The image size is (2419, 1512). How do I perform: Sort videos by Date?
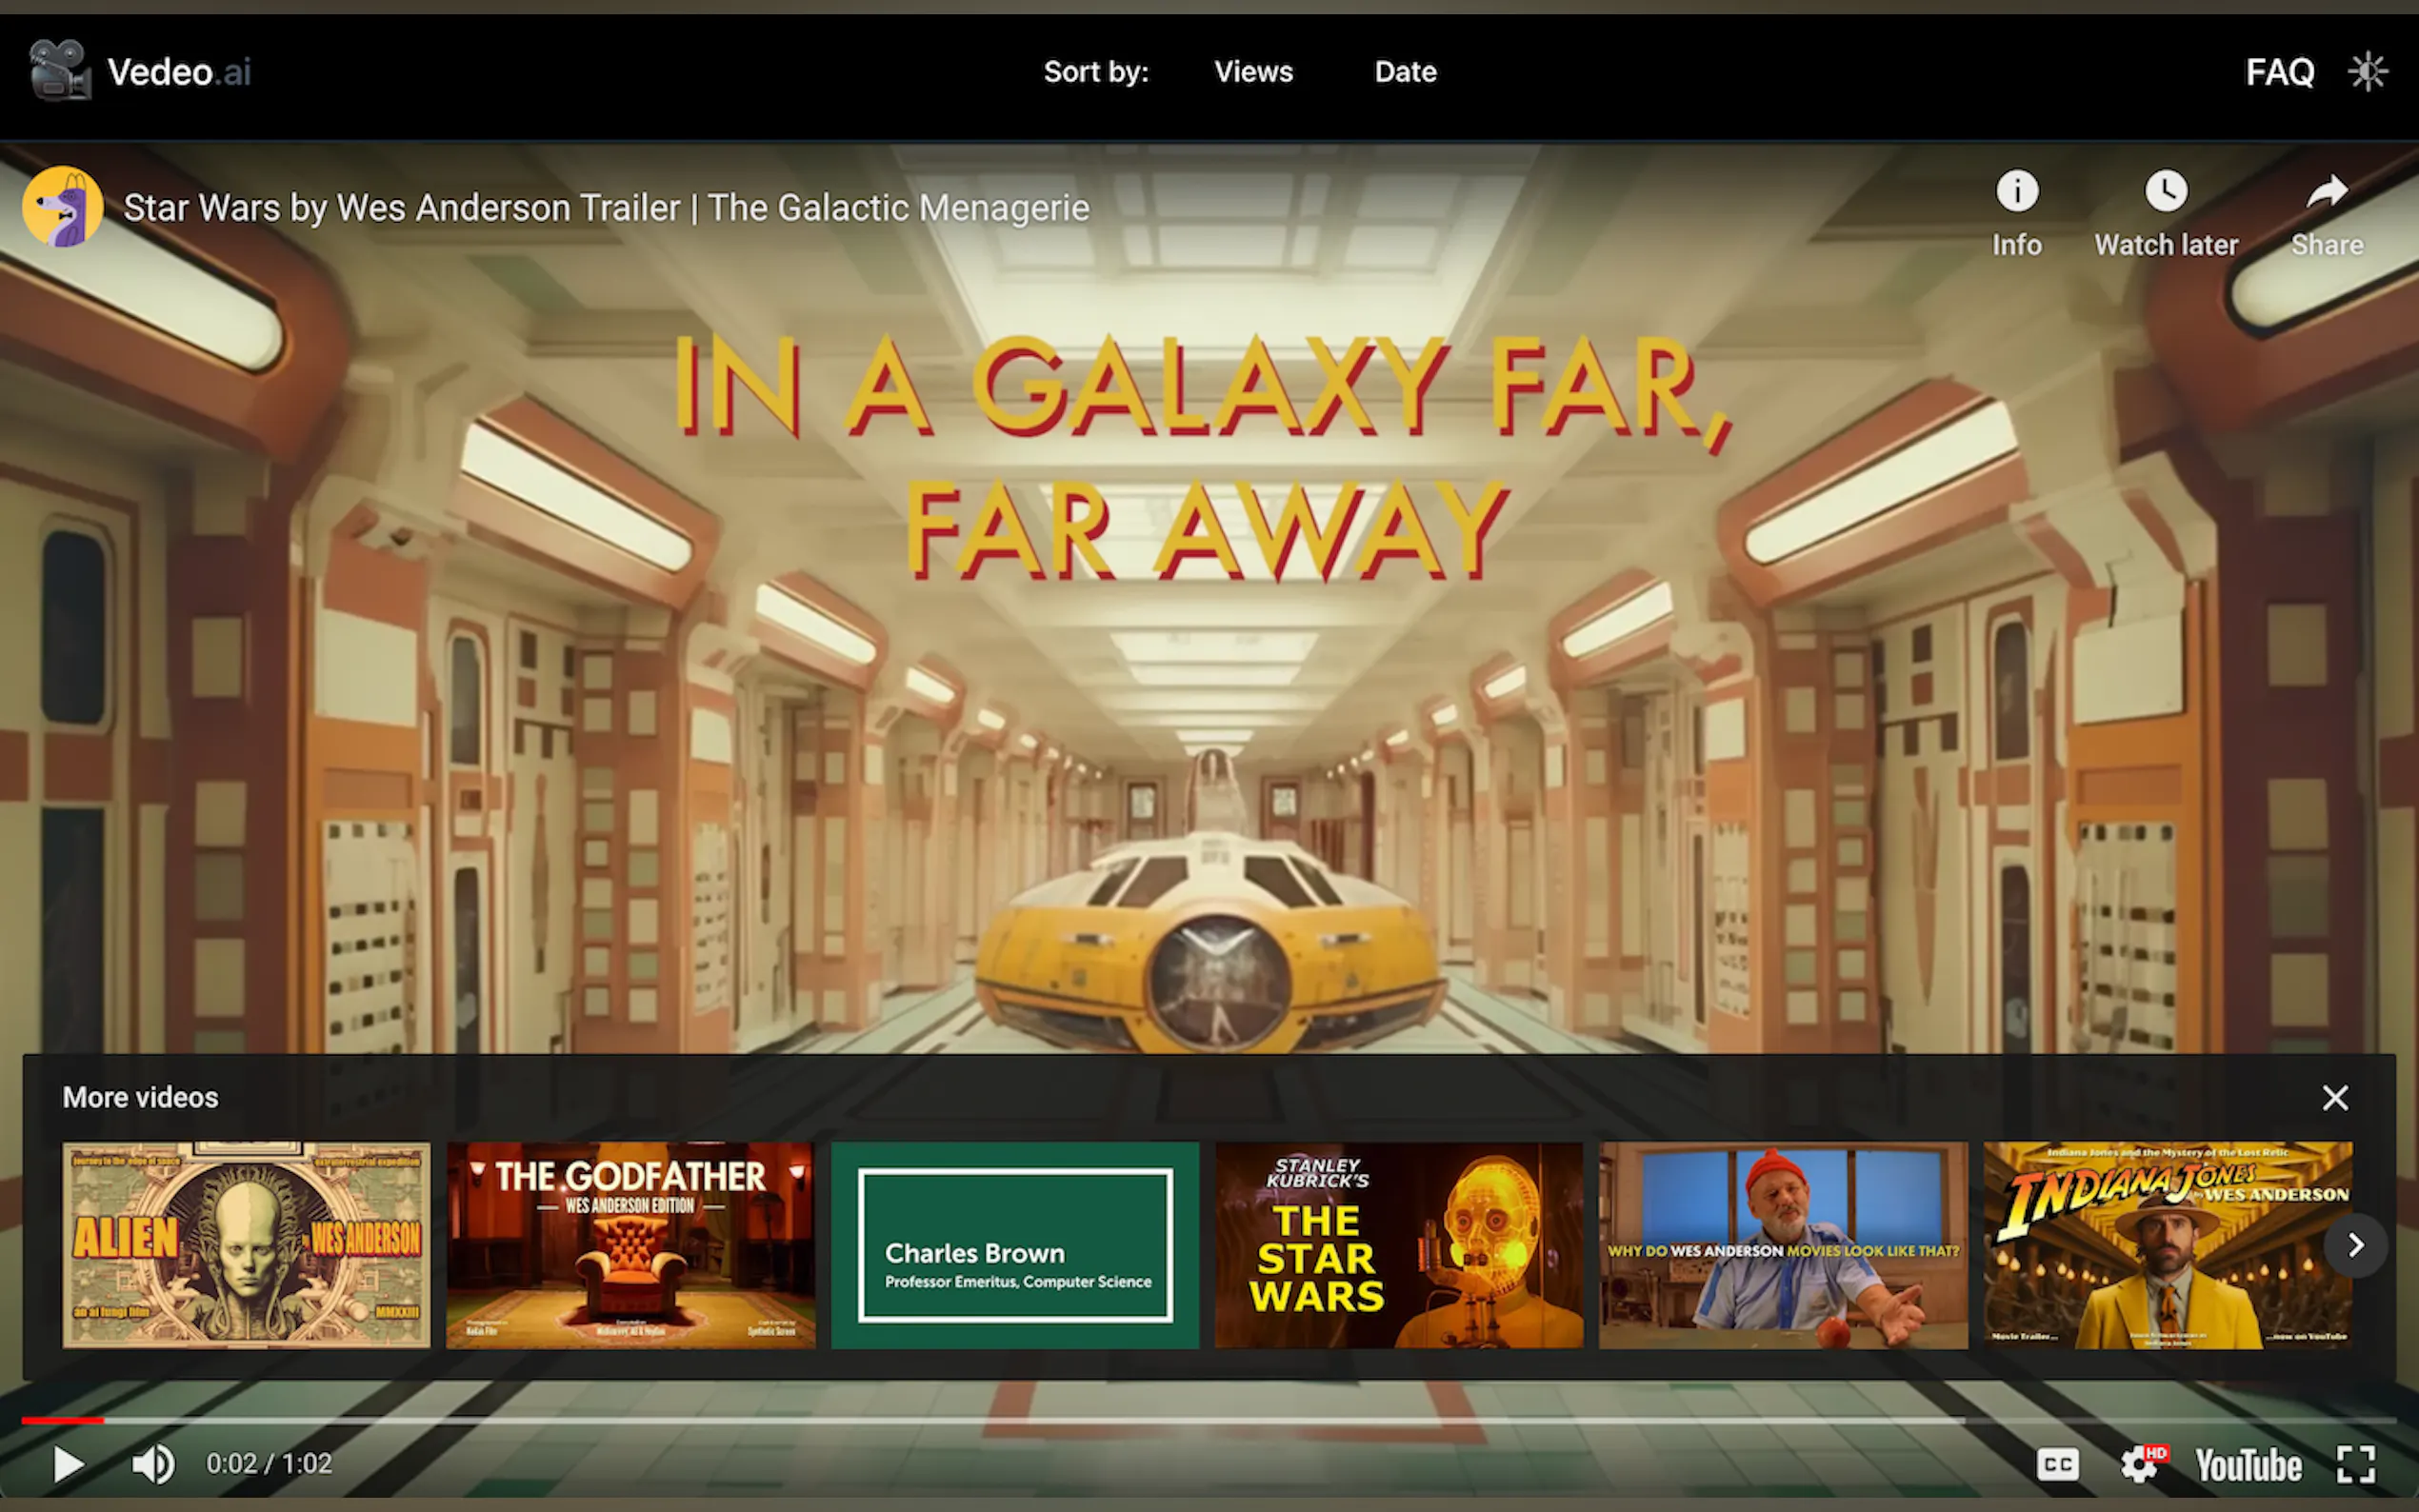pos(1405,72)
